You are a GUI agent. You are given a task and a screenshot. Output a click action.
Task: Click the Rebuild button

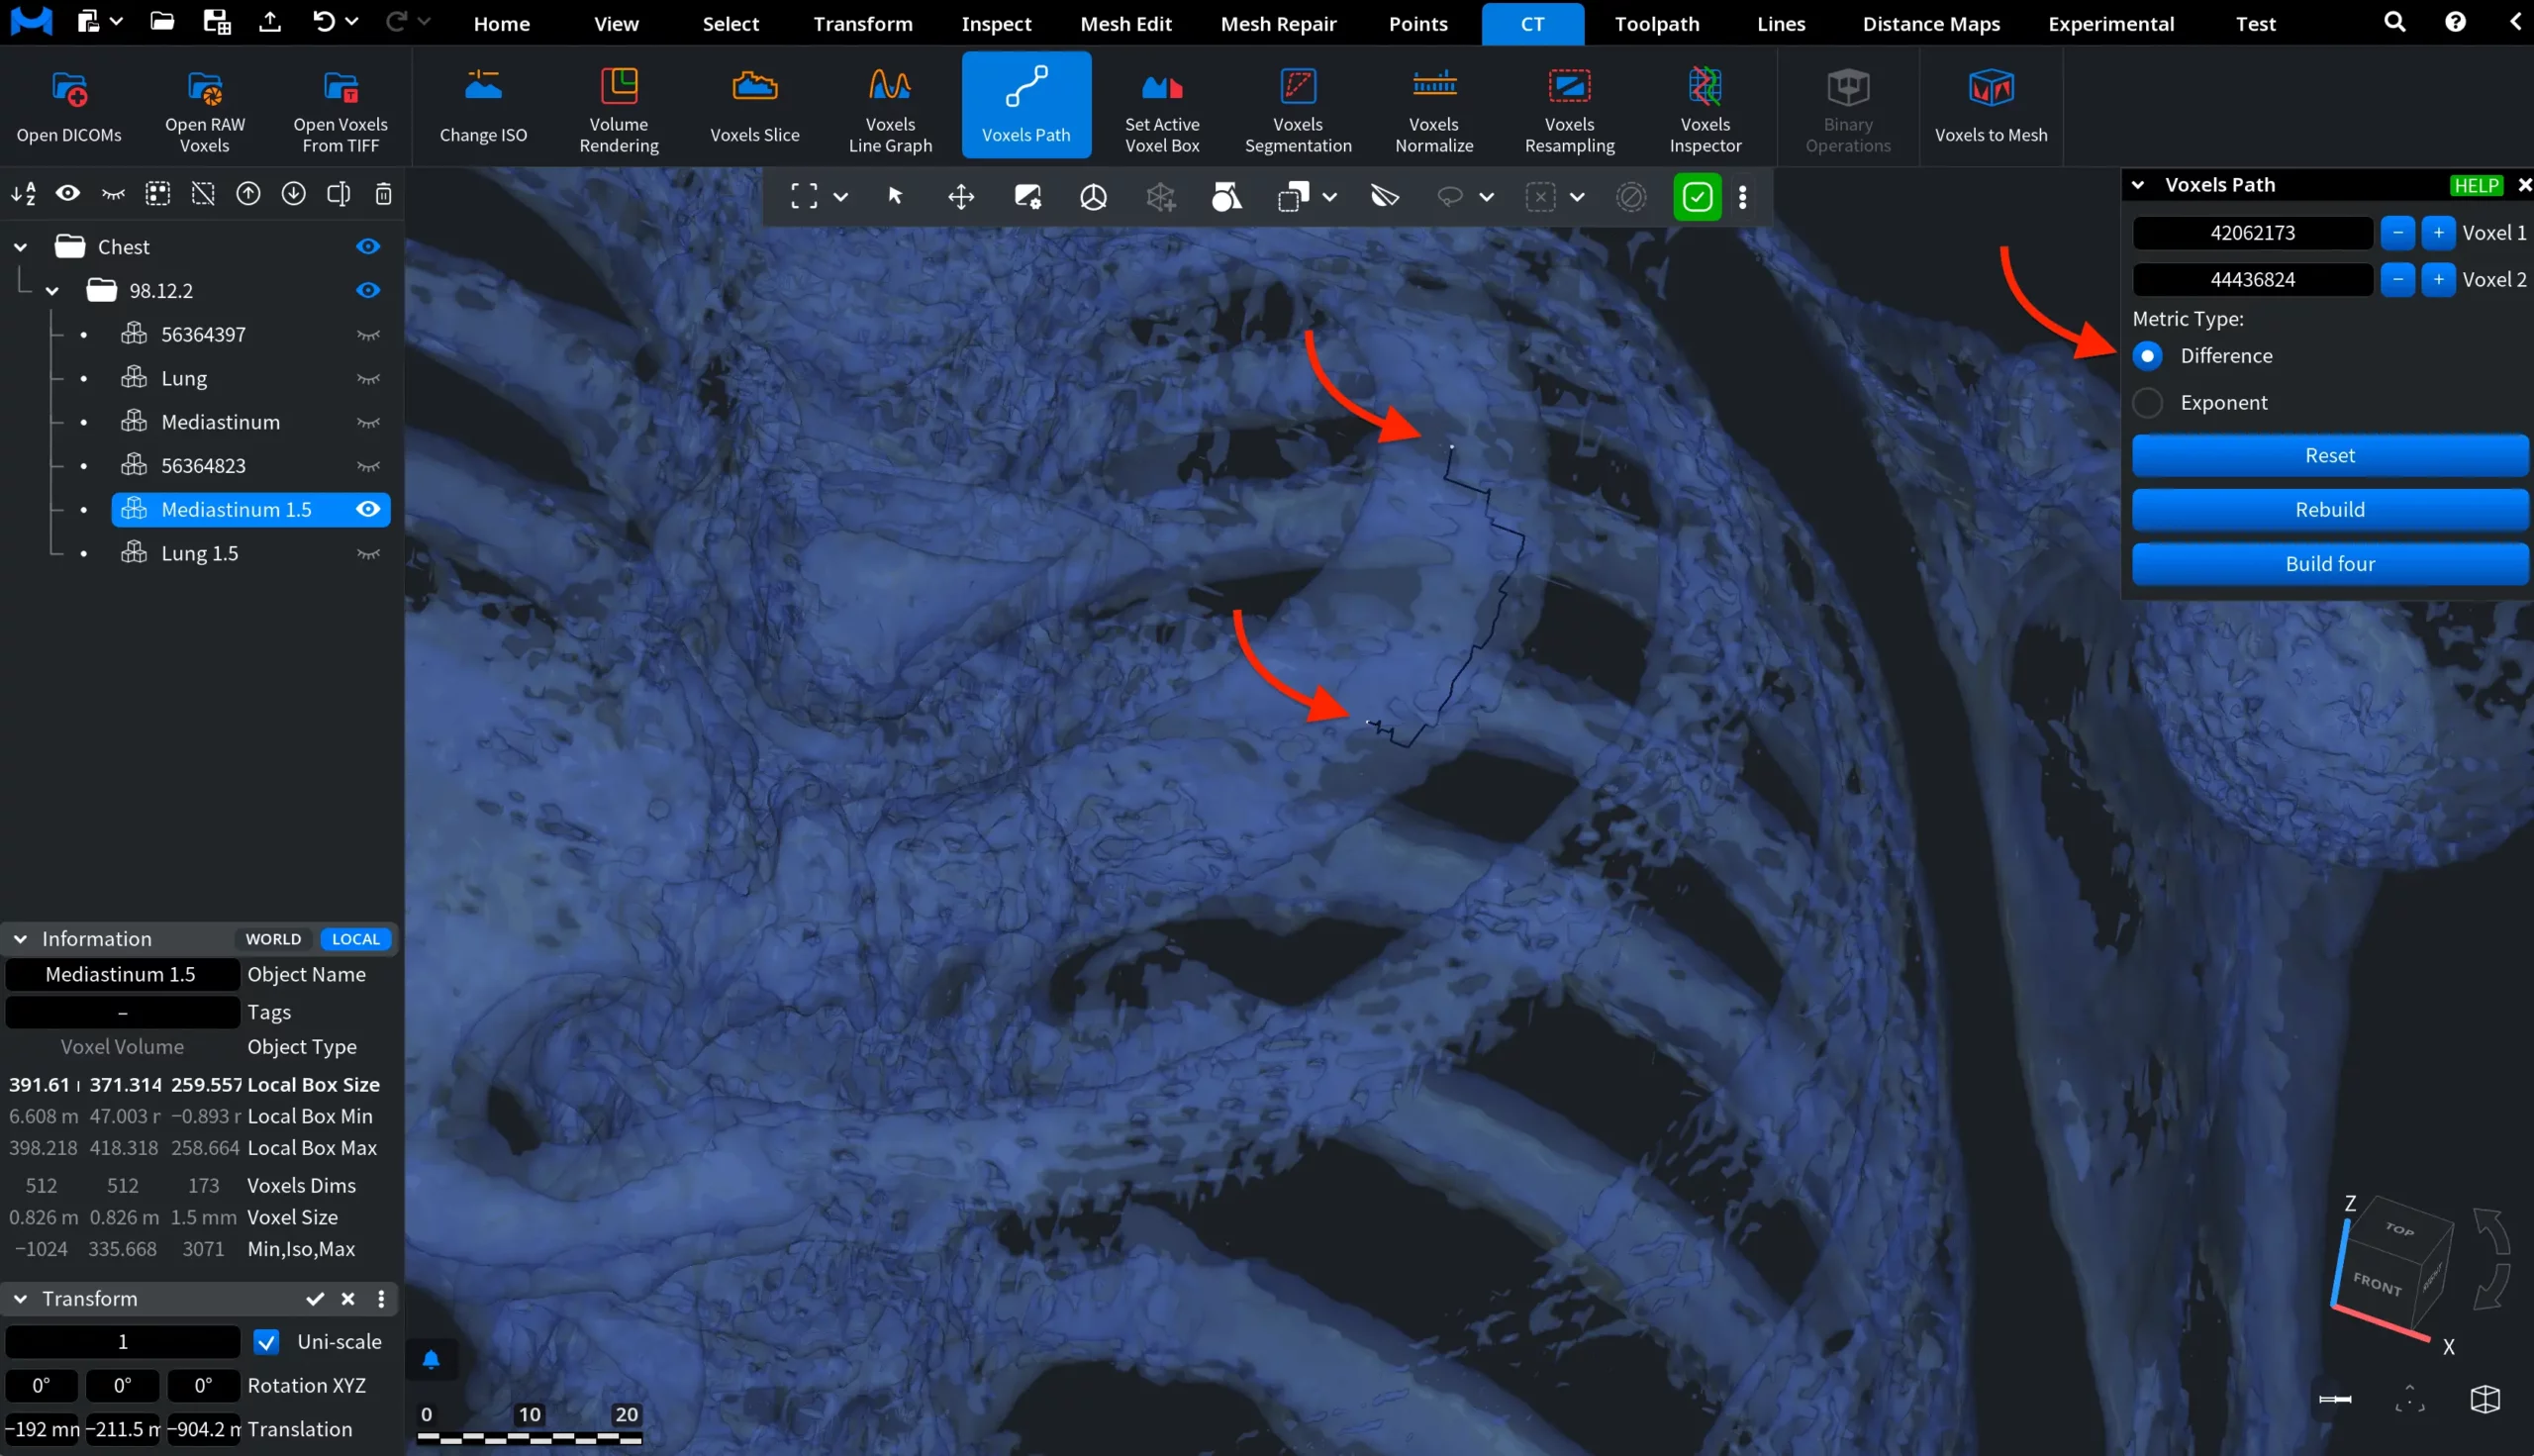click(2329, 510)
